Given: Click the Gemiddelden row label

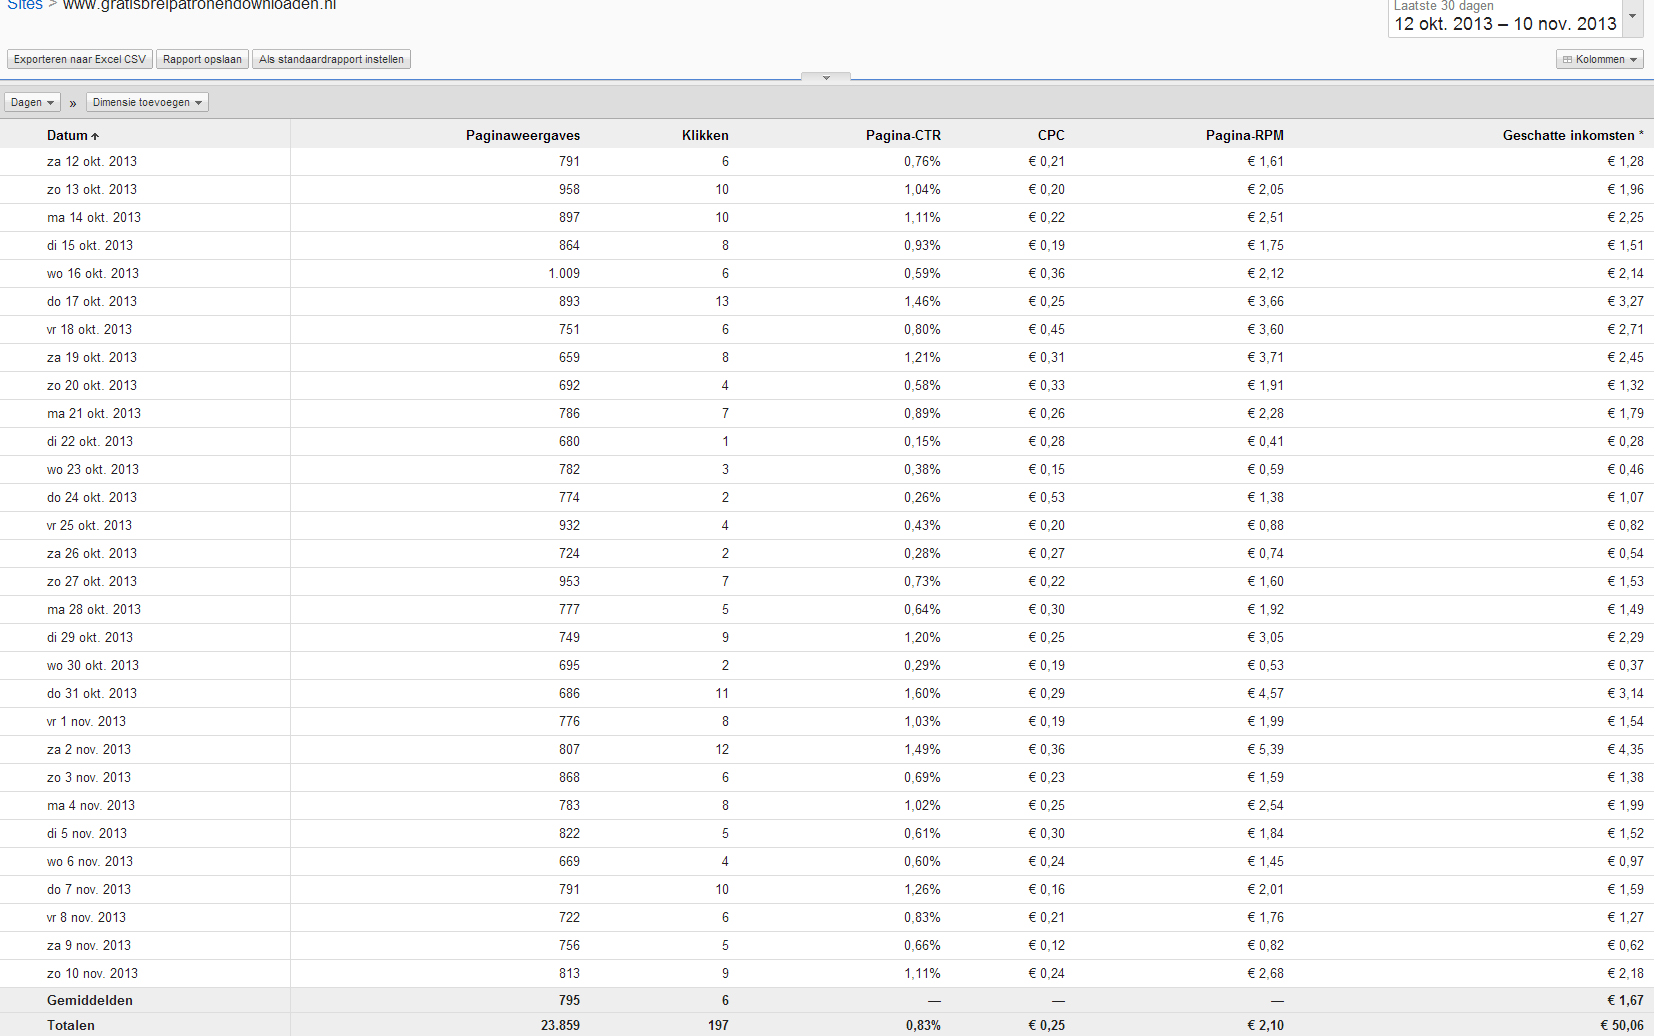Looking at the screenshot, I should tap(90, 1000).
